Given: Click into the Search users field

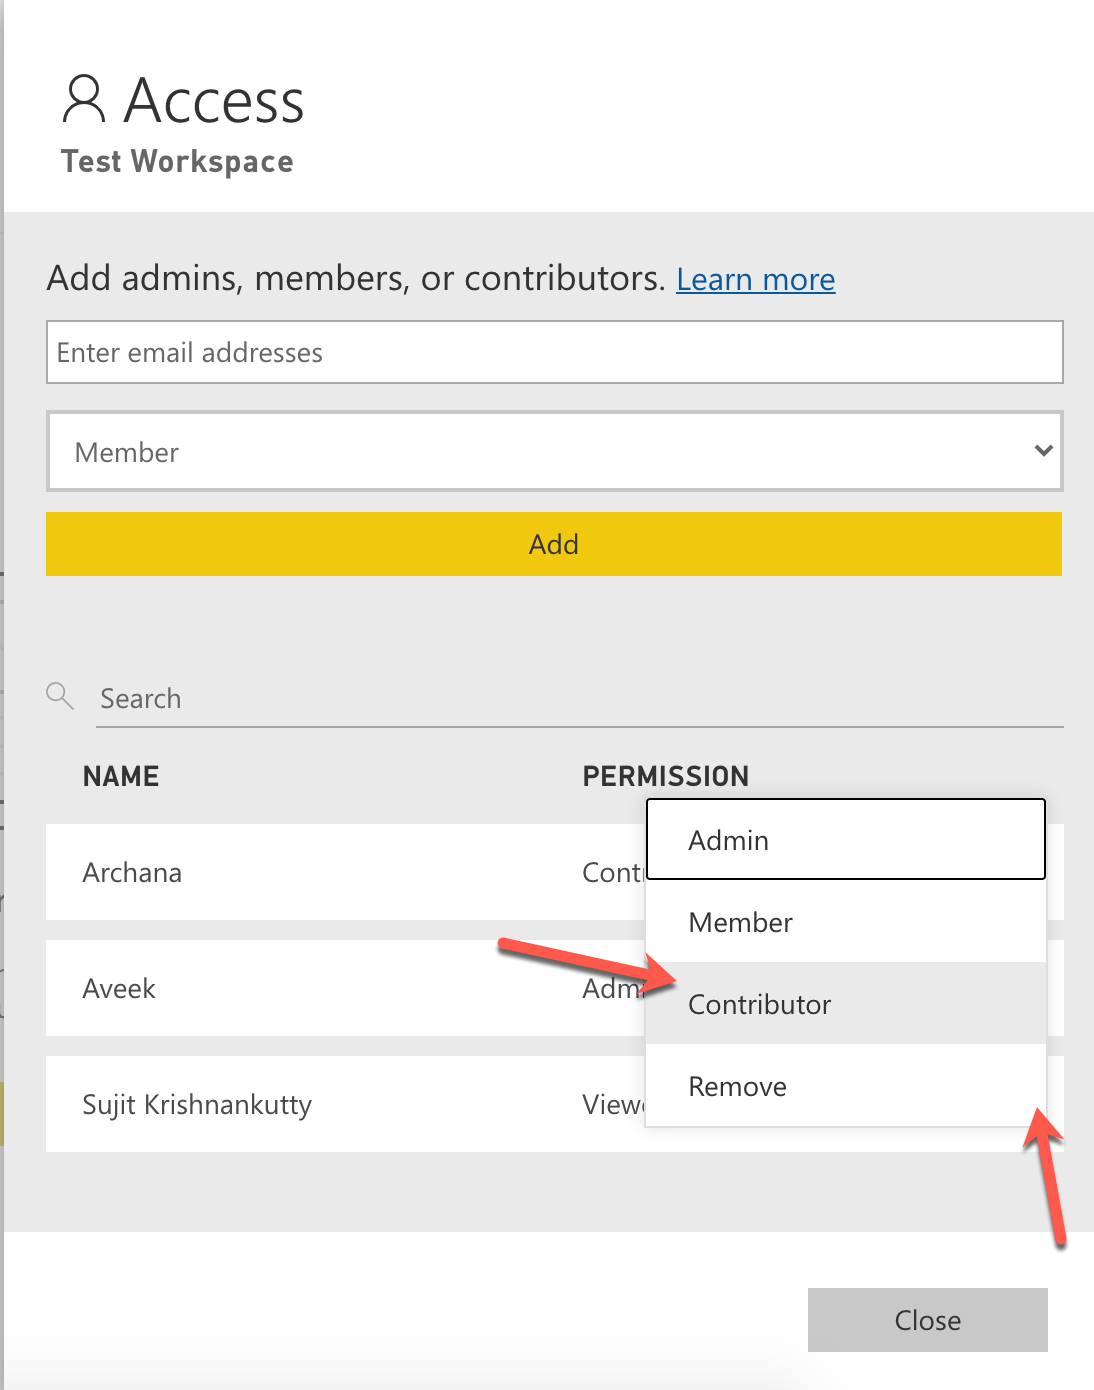Looking at the screenshot, I should pos(580,698).
